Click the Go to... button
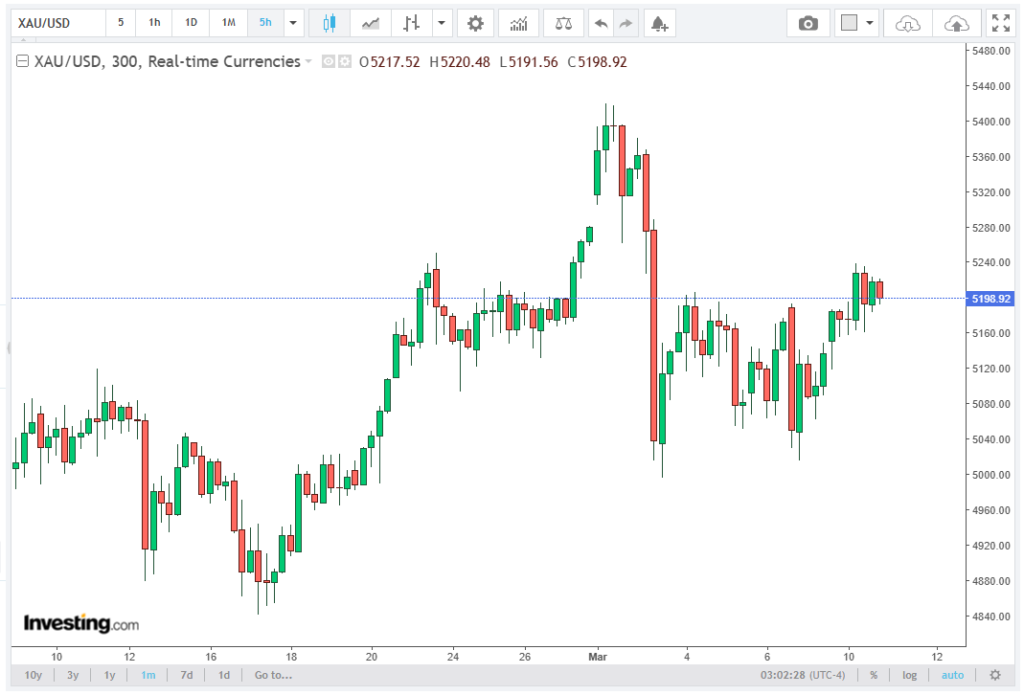Viewport: 1024px width, 695px height. click(273, 675)
